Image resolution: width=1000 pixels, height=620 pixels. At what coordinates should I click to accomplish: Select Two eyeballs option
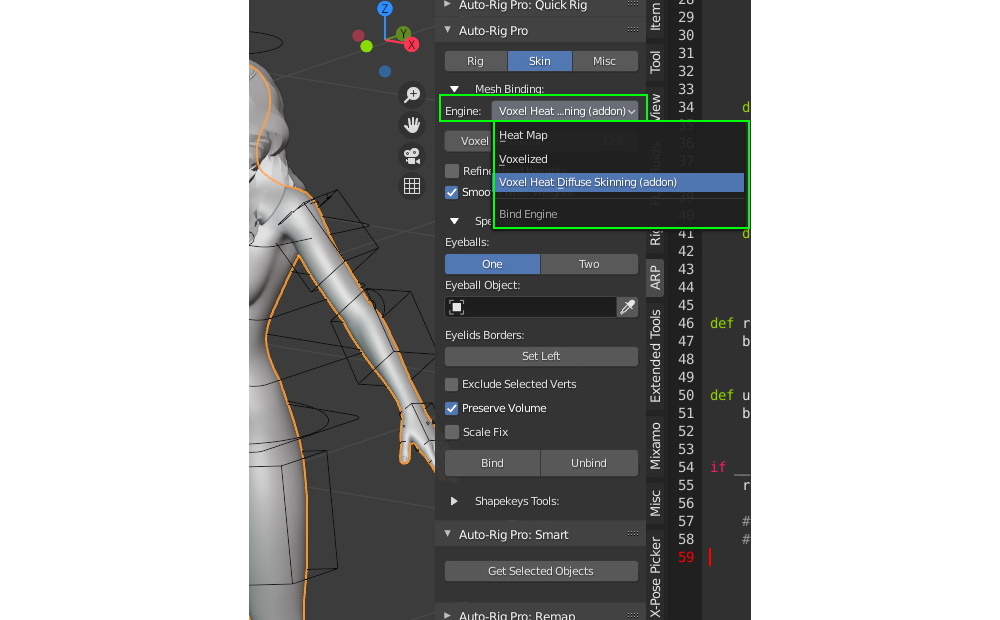pos(589,264)
